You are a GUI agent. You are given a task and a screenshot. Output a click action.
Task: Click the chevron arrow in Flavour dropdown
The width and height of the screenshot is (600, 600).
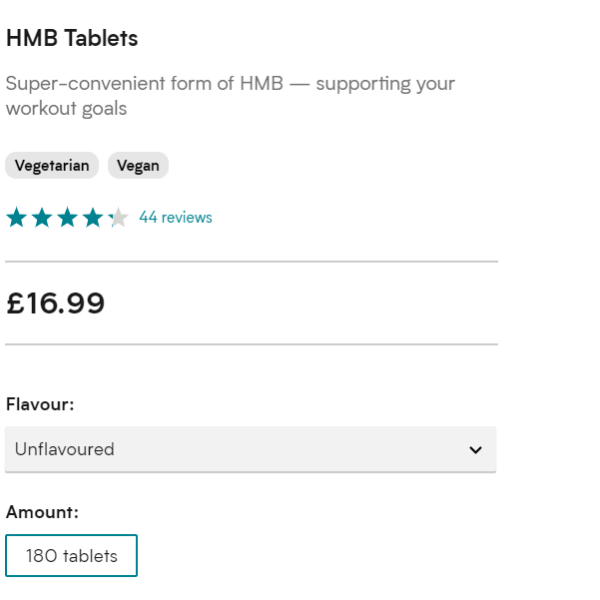point(475,450)
